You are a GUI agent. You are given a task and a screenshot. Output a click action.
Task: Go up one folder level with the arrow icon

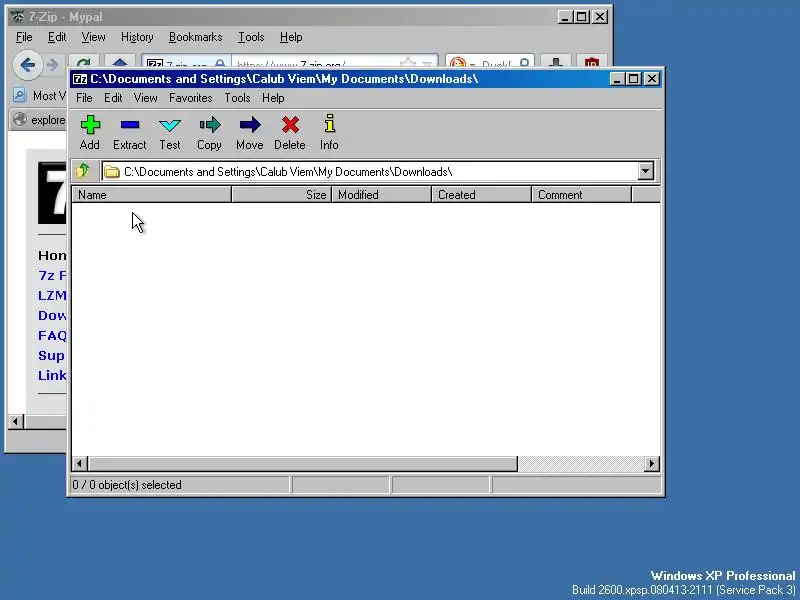[x=83, y=170]
